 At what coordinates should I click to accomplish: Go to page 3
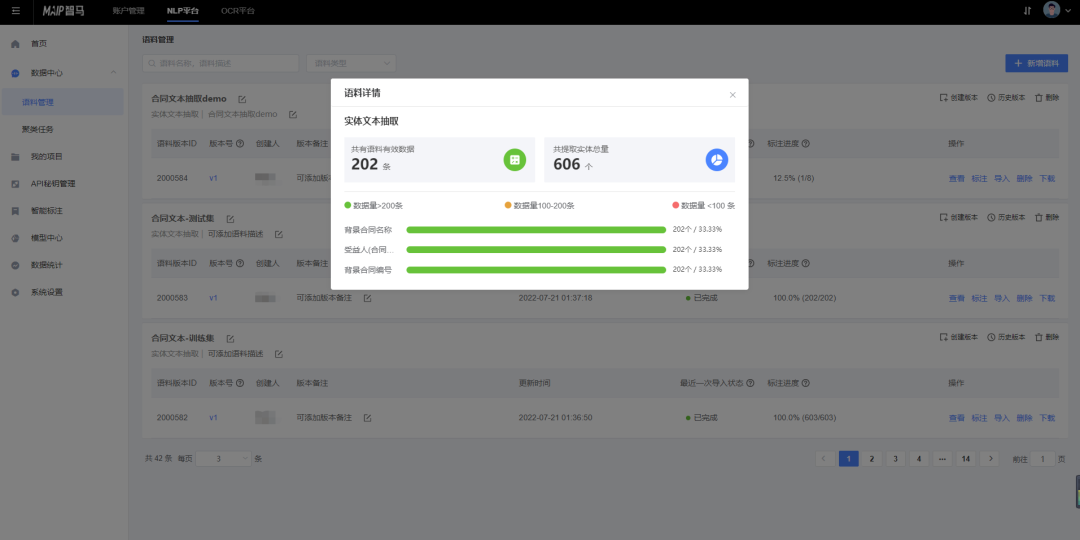pos(895,459)
